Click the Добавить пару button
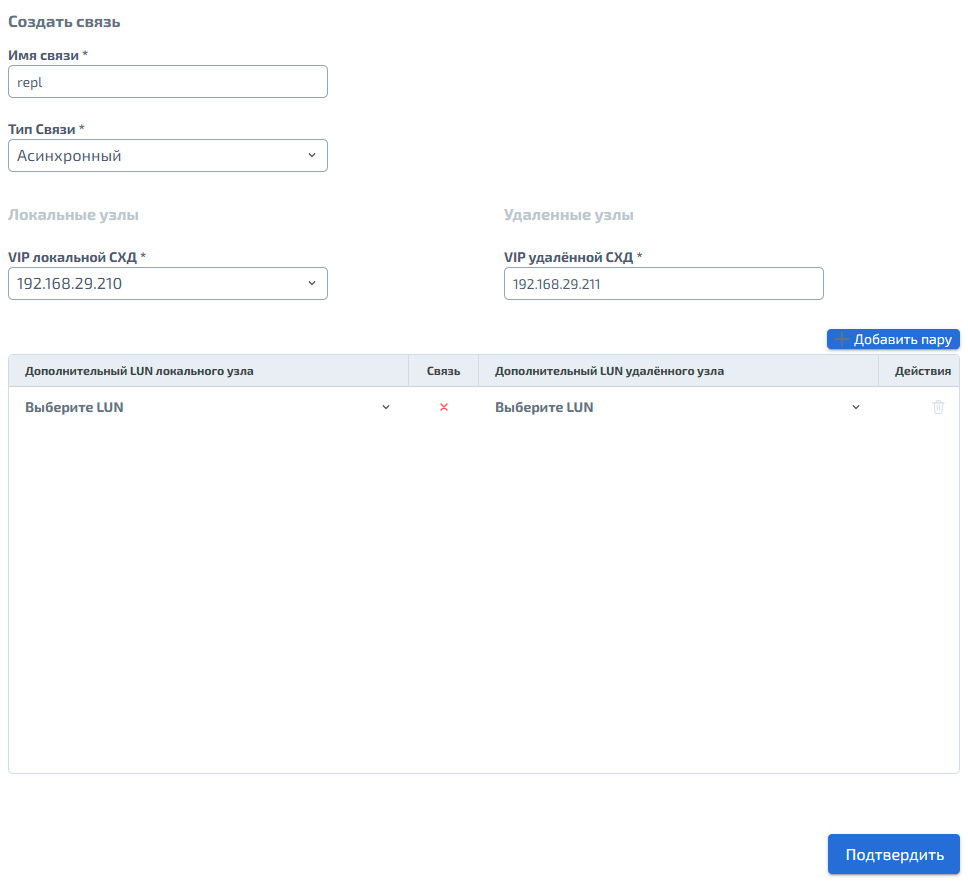968x887 pixels. [893, 339]
